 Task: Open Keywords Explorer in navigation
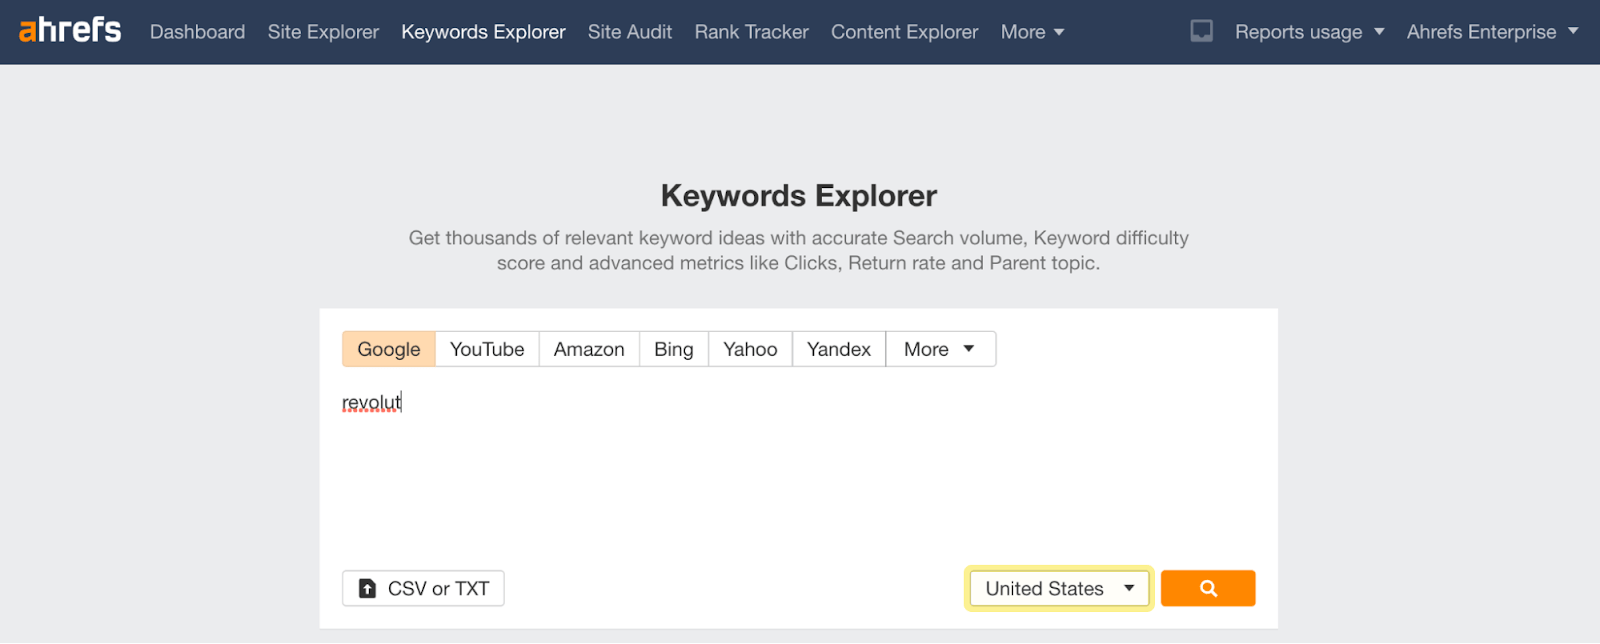pyautogui.click(x=483, y=32)
